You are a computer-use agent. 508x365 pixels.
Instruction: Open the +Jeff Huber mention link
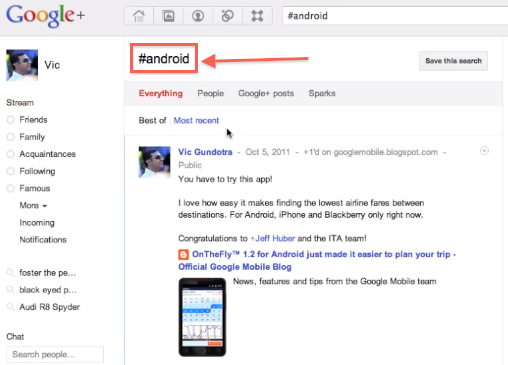tap(273, 238)
